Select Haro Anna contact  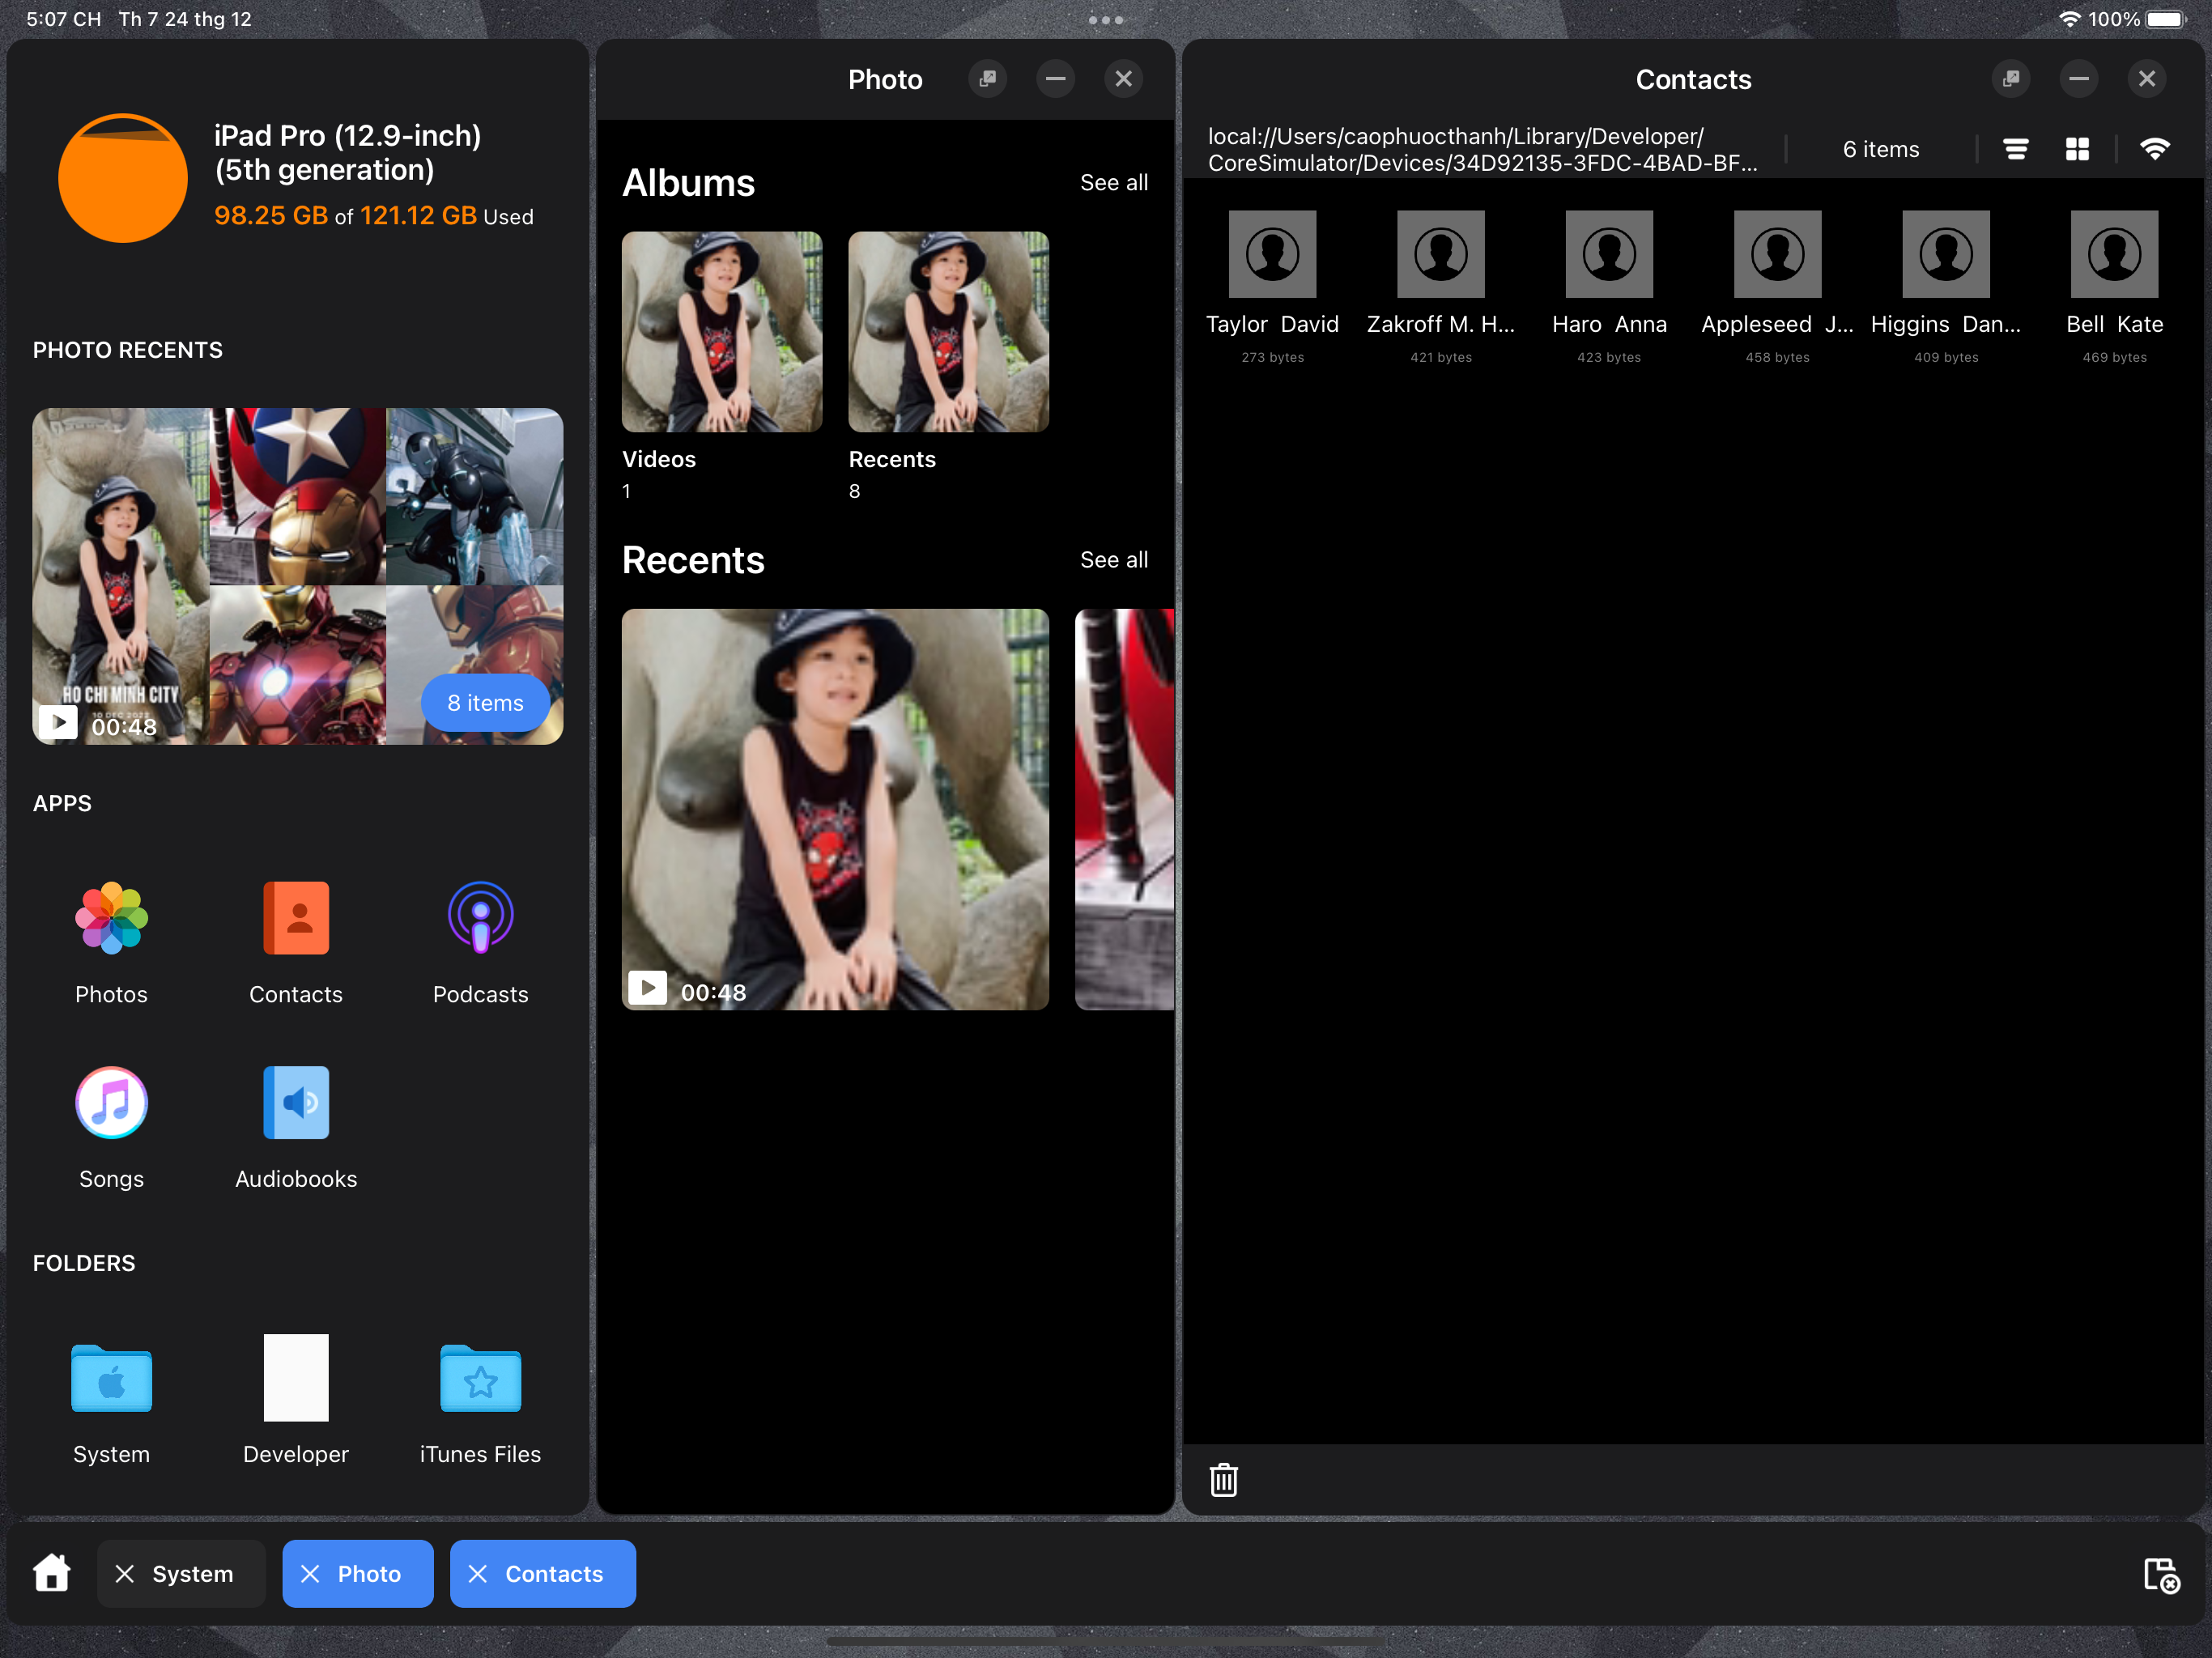pos(1609,287)
